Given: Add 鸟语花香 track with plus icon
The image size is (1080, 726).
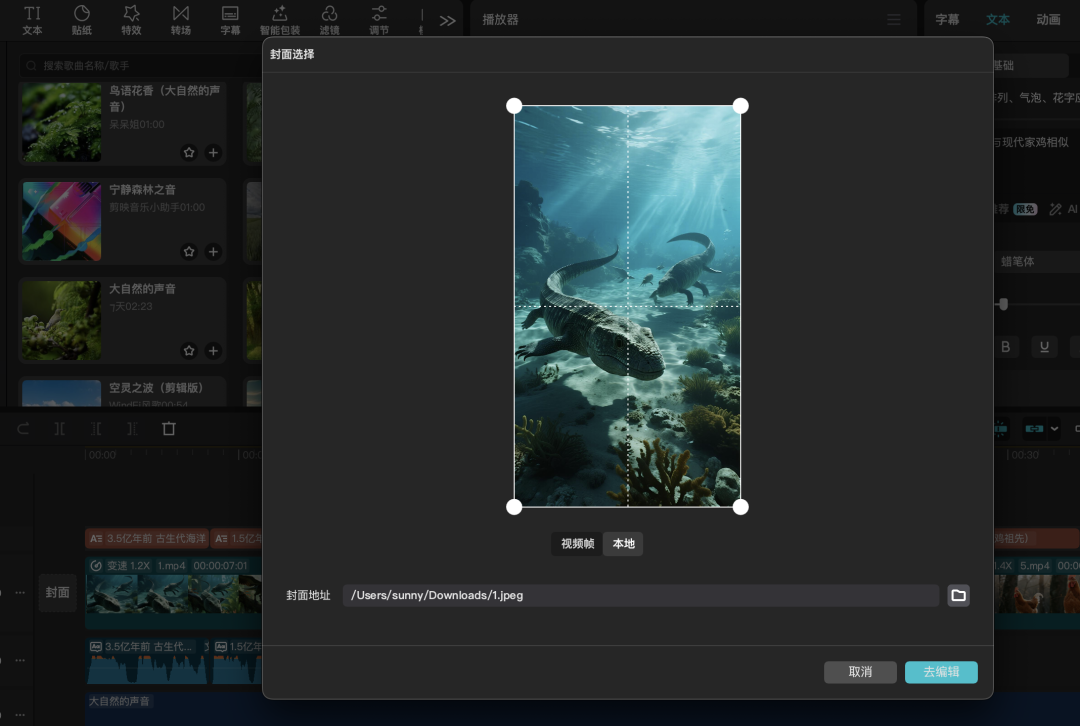Looking at the screenshot, I should 213,152.
